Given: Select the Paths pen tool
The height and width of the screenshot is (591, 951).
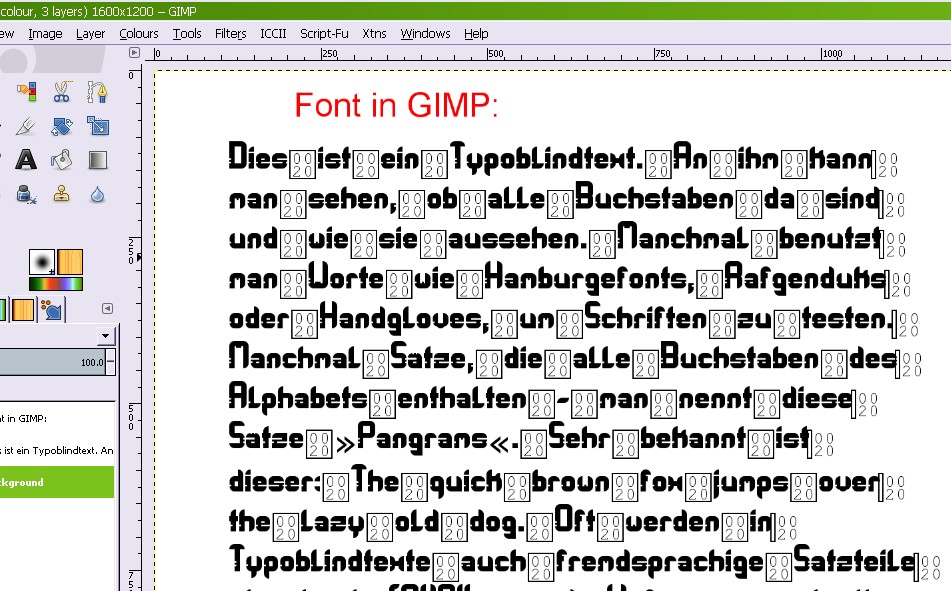Looking at the screenshot, I should 97,92.
